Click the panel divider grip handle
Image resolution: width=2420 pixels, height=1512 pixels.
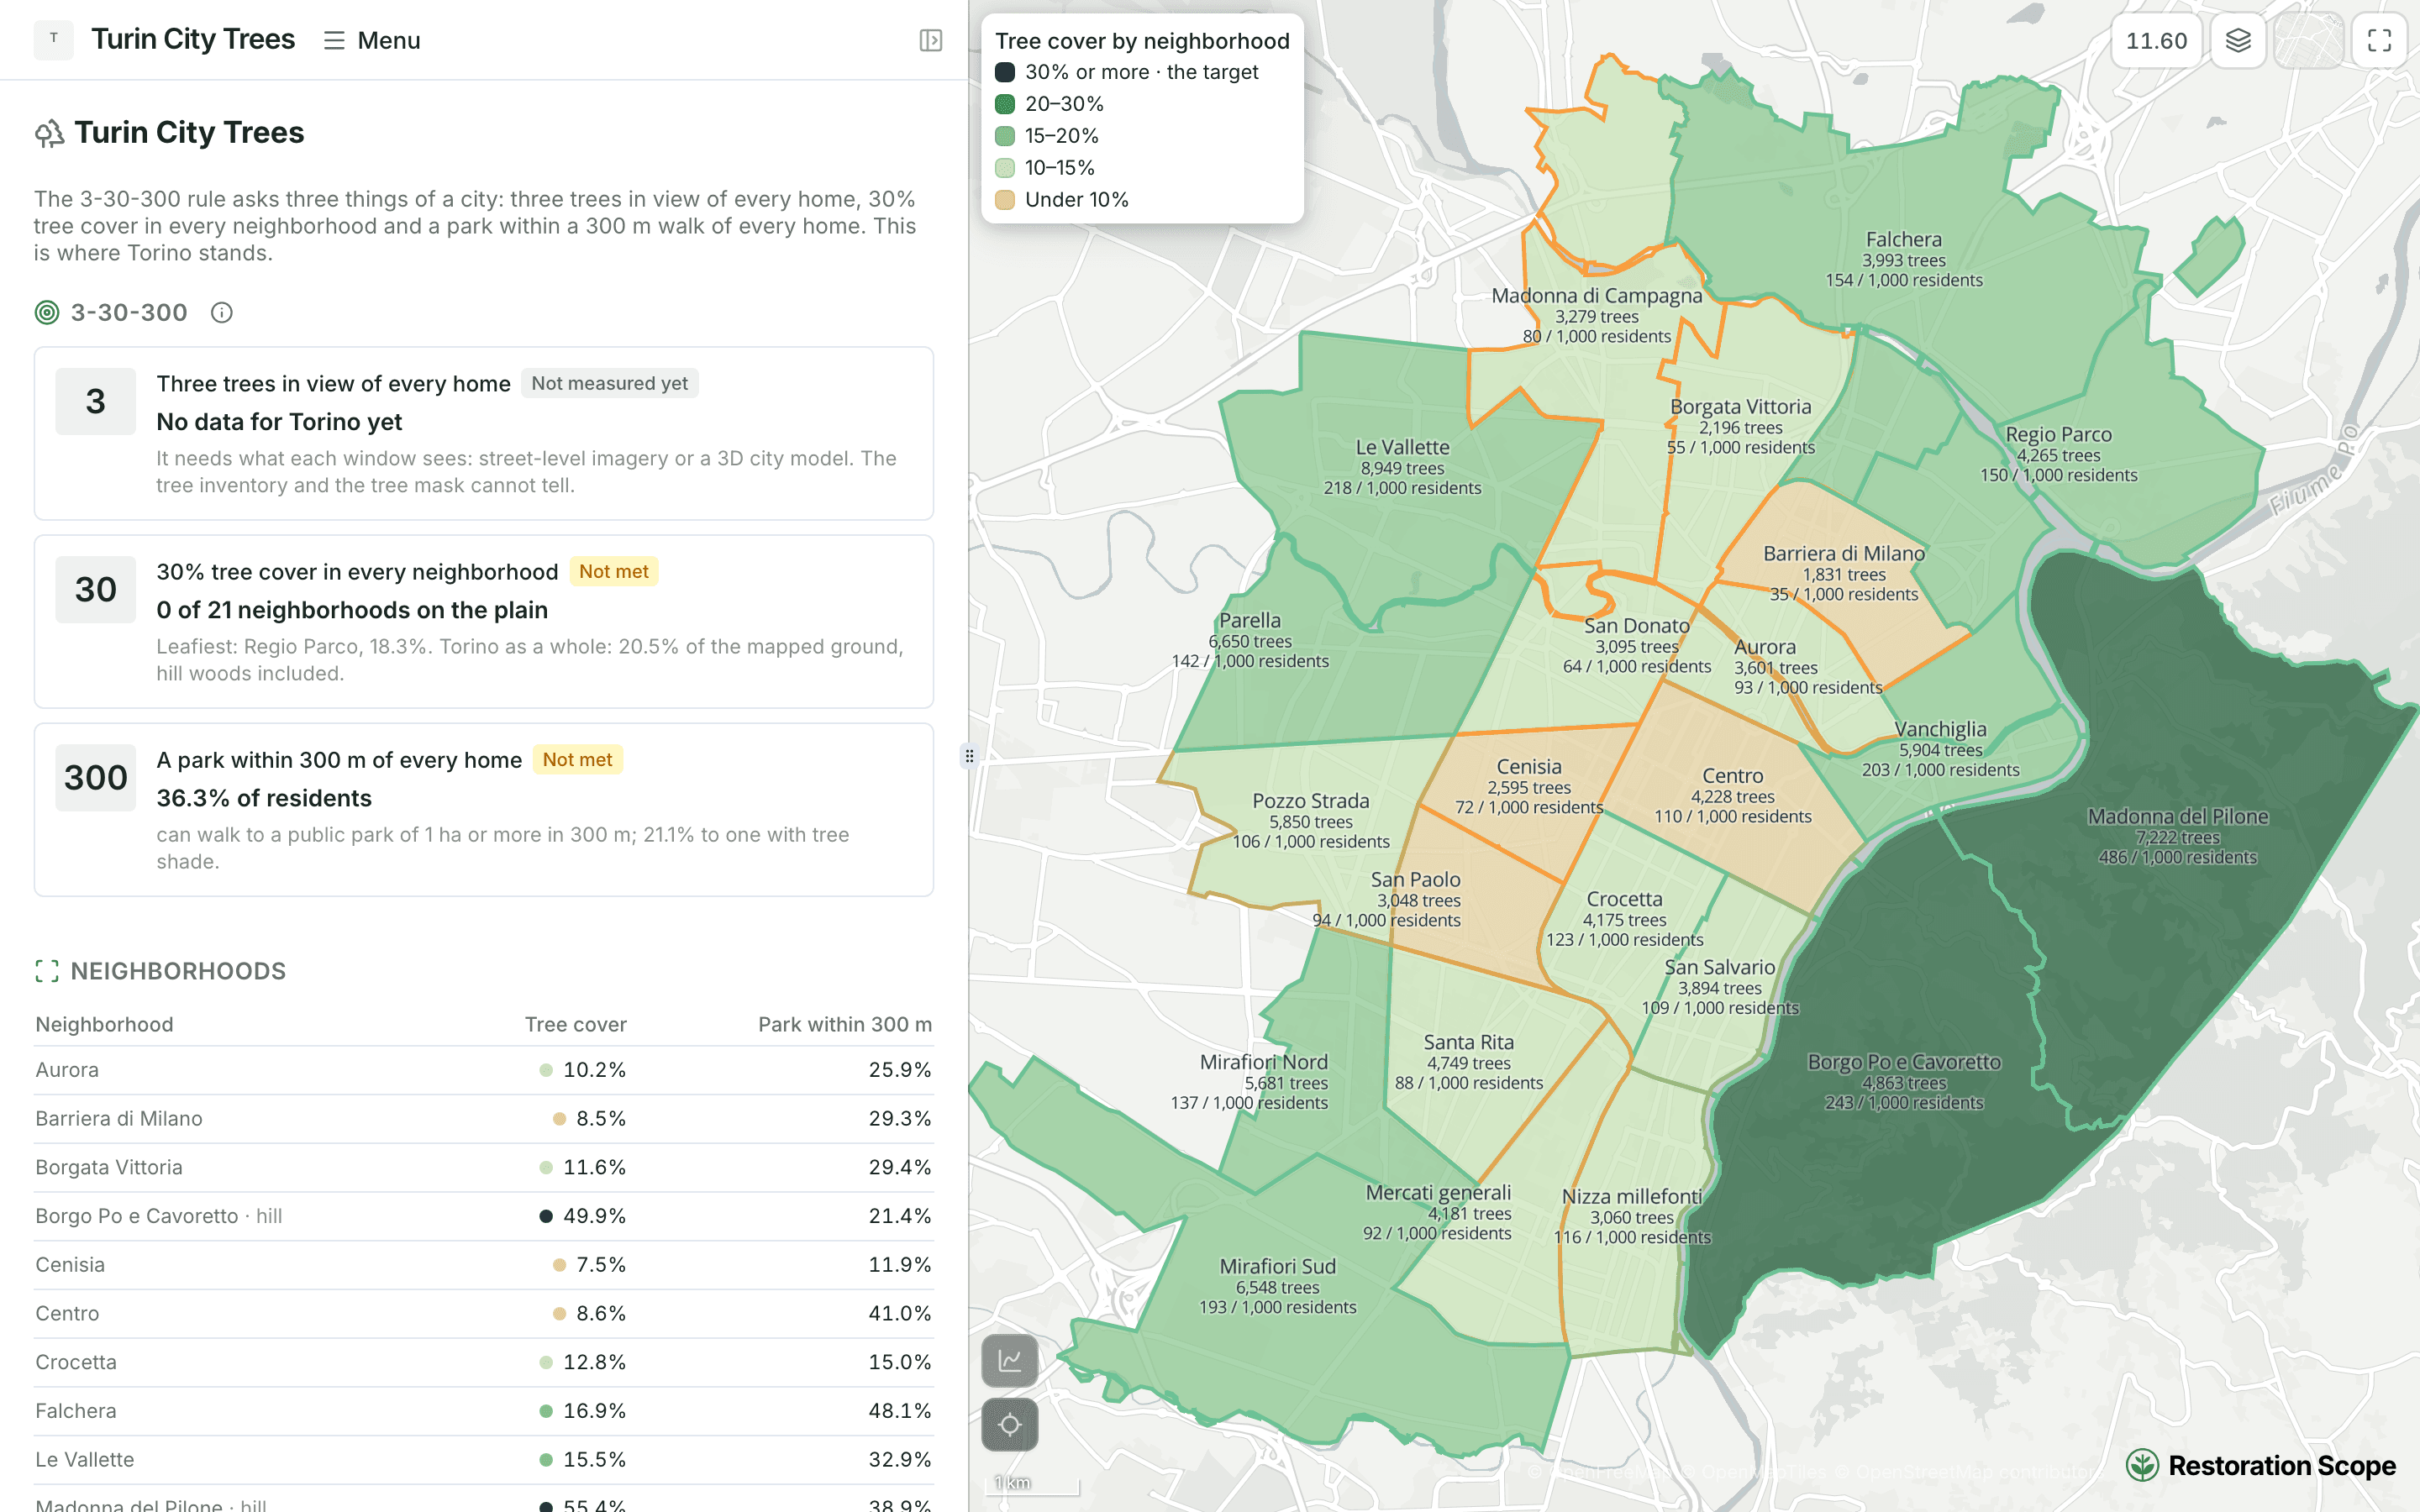point(969,756)
